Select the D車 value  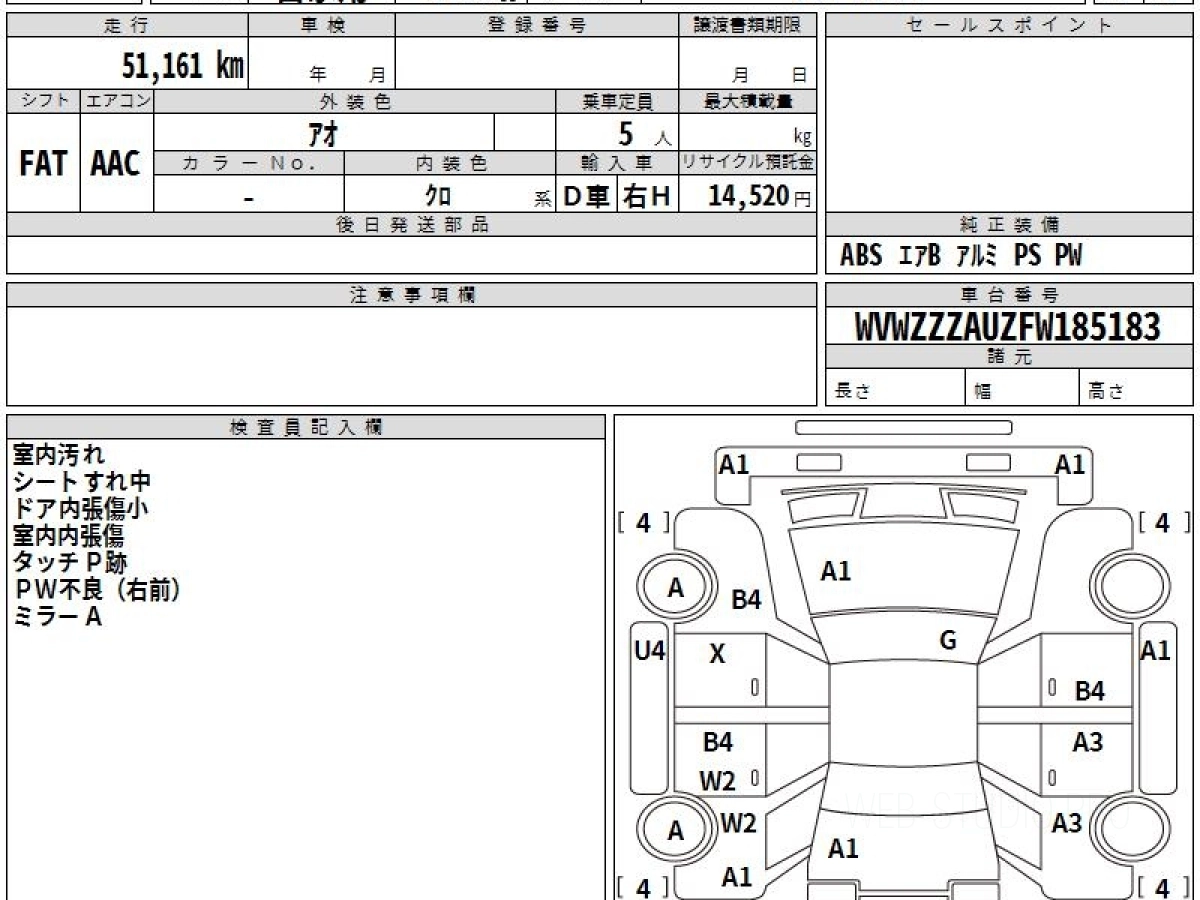click(587, 196)
